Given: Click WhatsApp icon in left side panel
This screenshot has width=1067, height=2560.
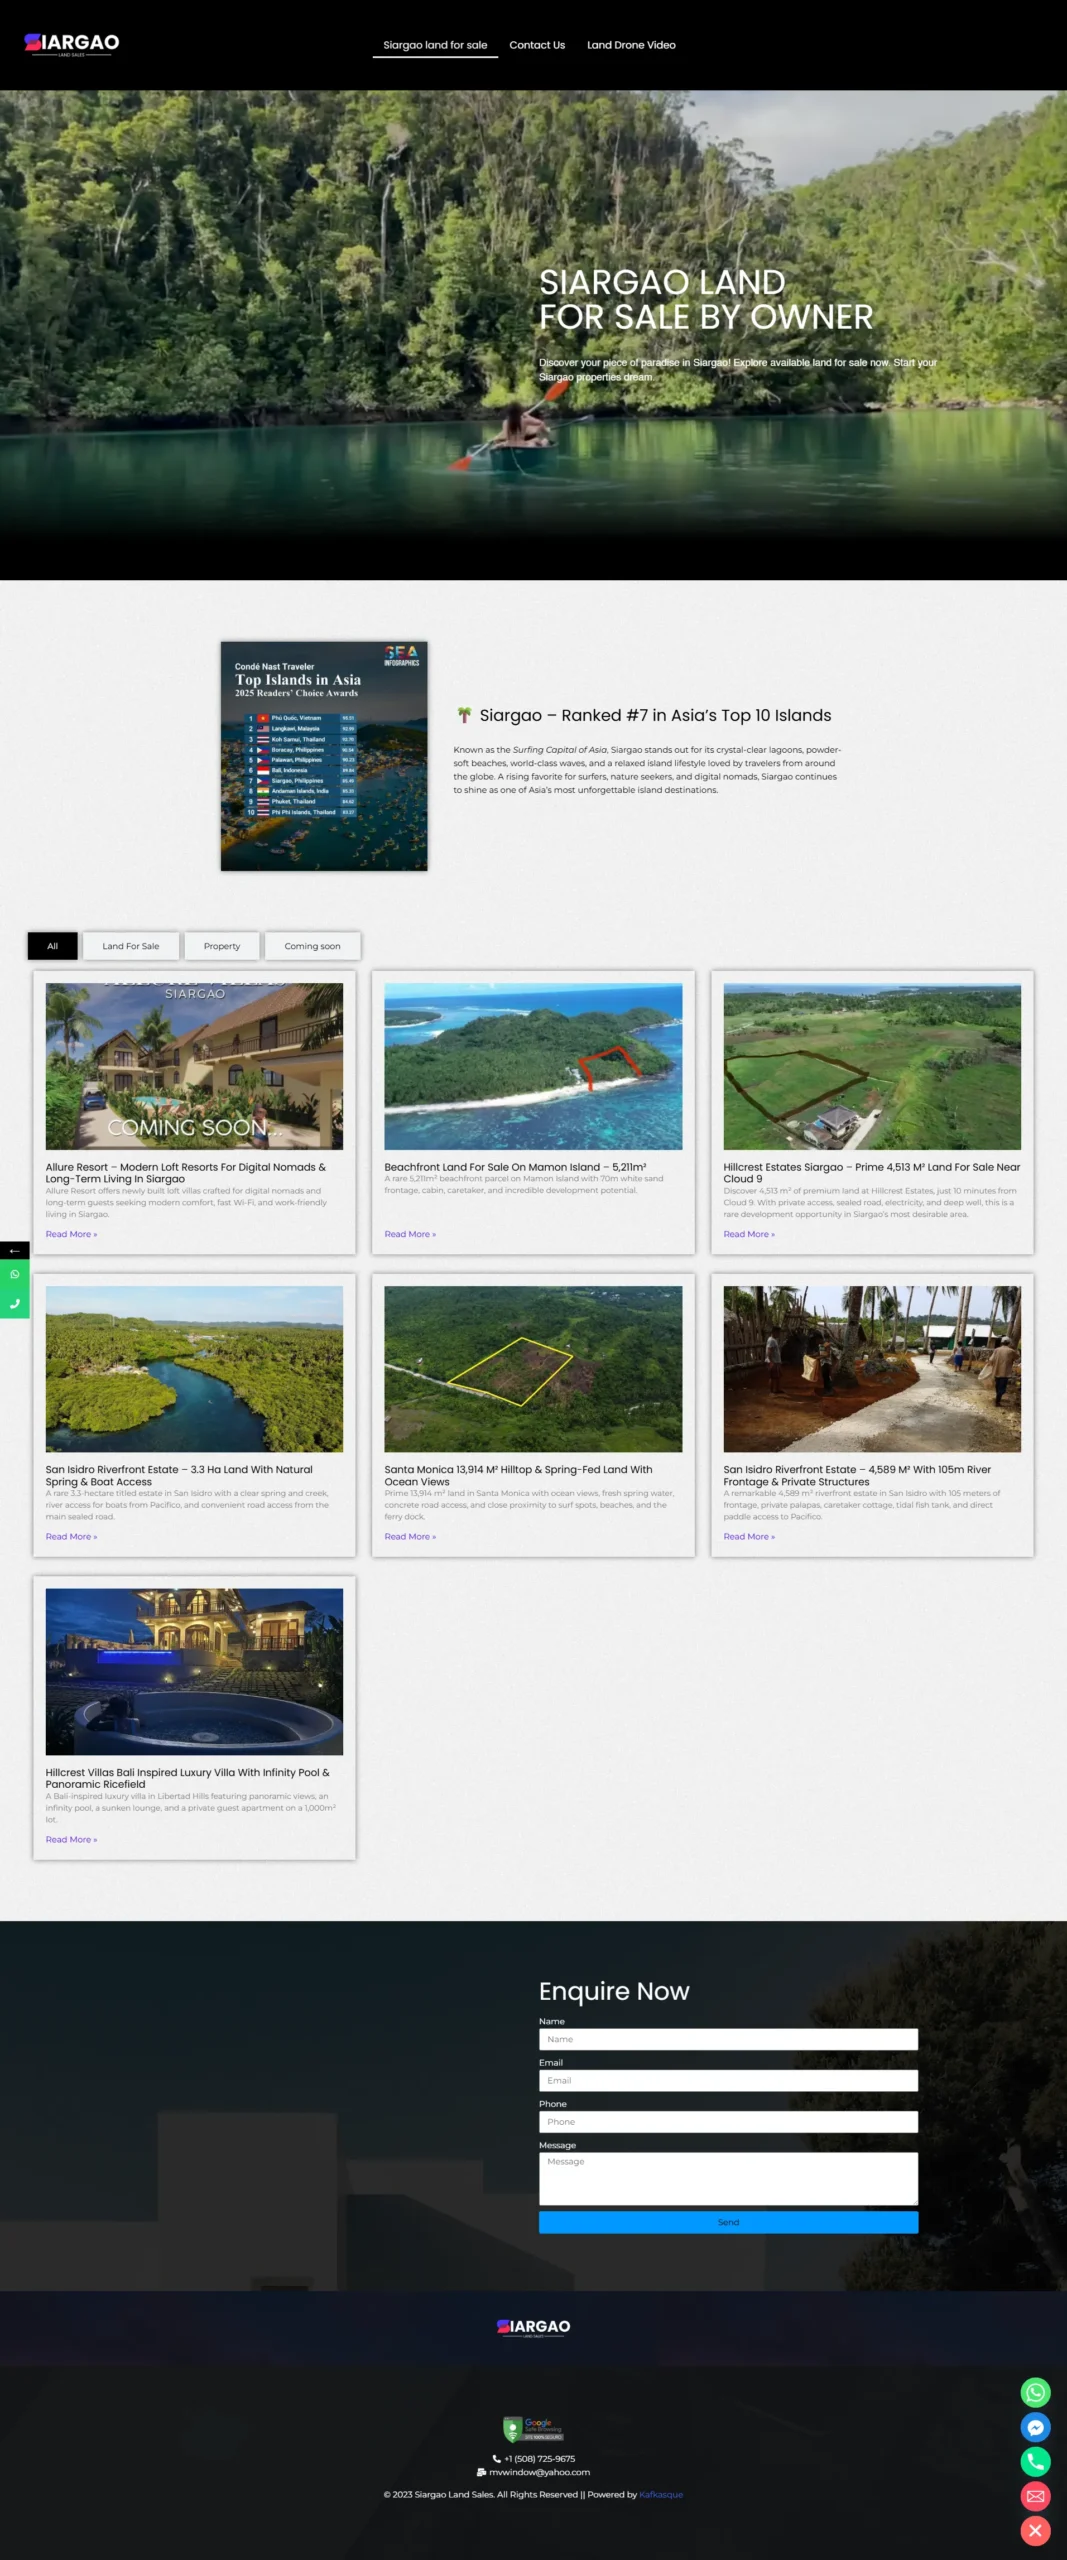Looking at the screenshot, I should pyautogui.click(x=14, y=1274).
